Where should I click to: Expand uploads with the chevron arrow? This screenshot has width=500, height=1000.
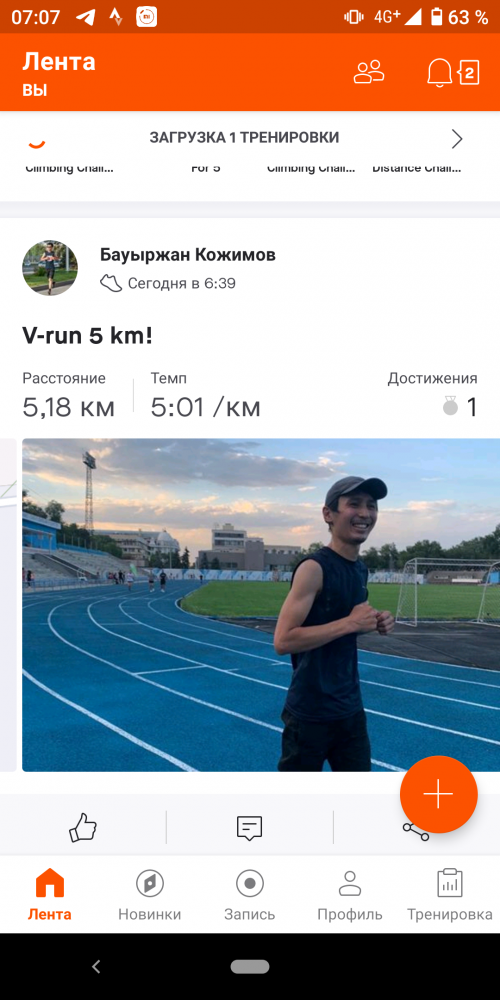pos(457,138)
